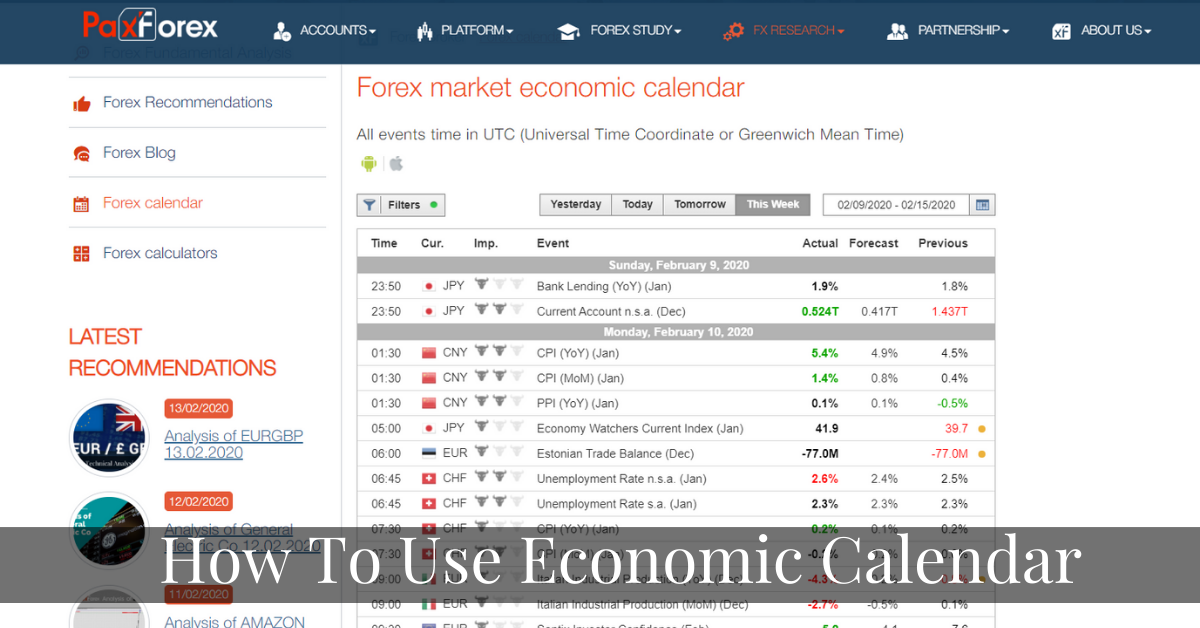
Task: Click the Forex calculators grid icon
Action: coord(81,253)
